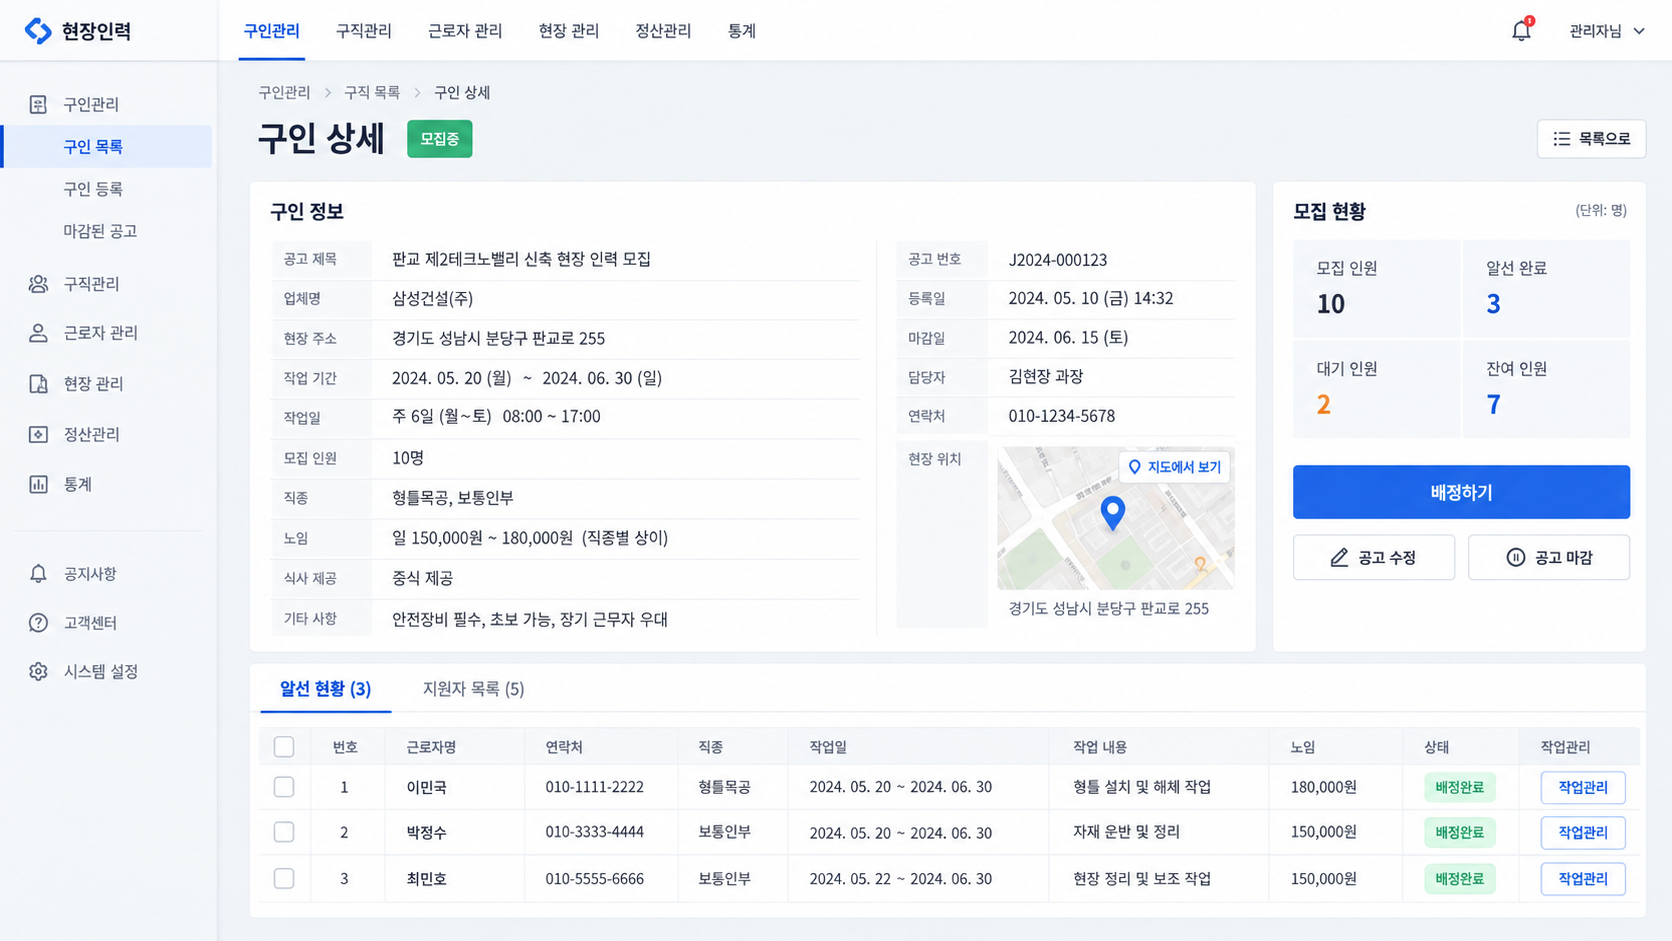Click the 대기 인원 count 2
This screenshot has width=1672, height=941.
(1323, 404)
